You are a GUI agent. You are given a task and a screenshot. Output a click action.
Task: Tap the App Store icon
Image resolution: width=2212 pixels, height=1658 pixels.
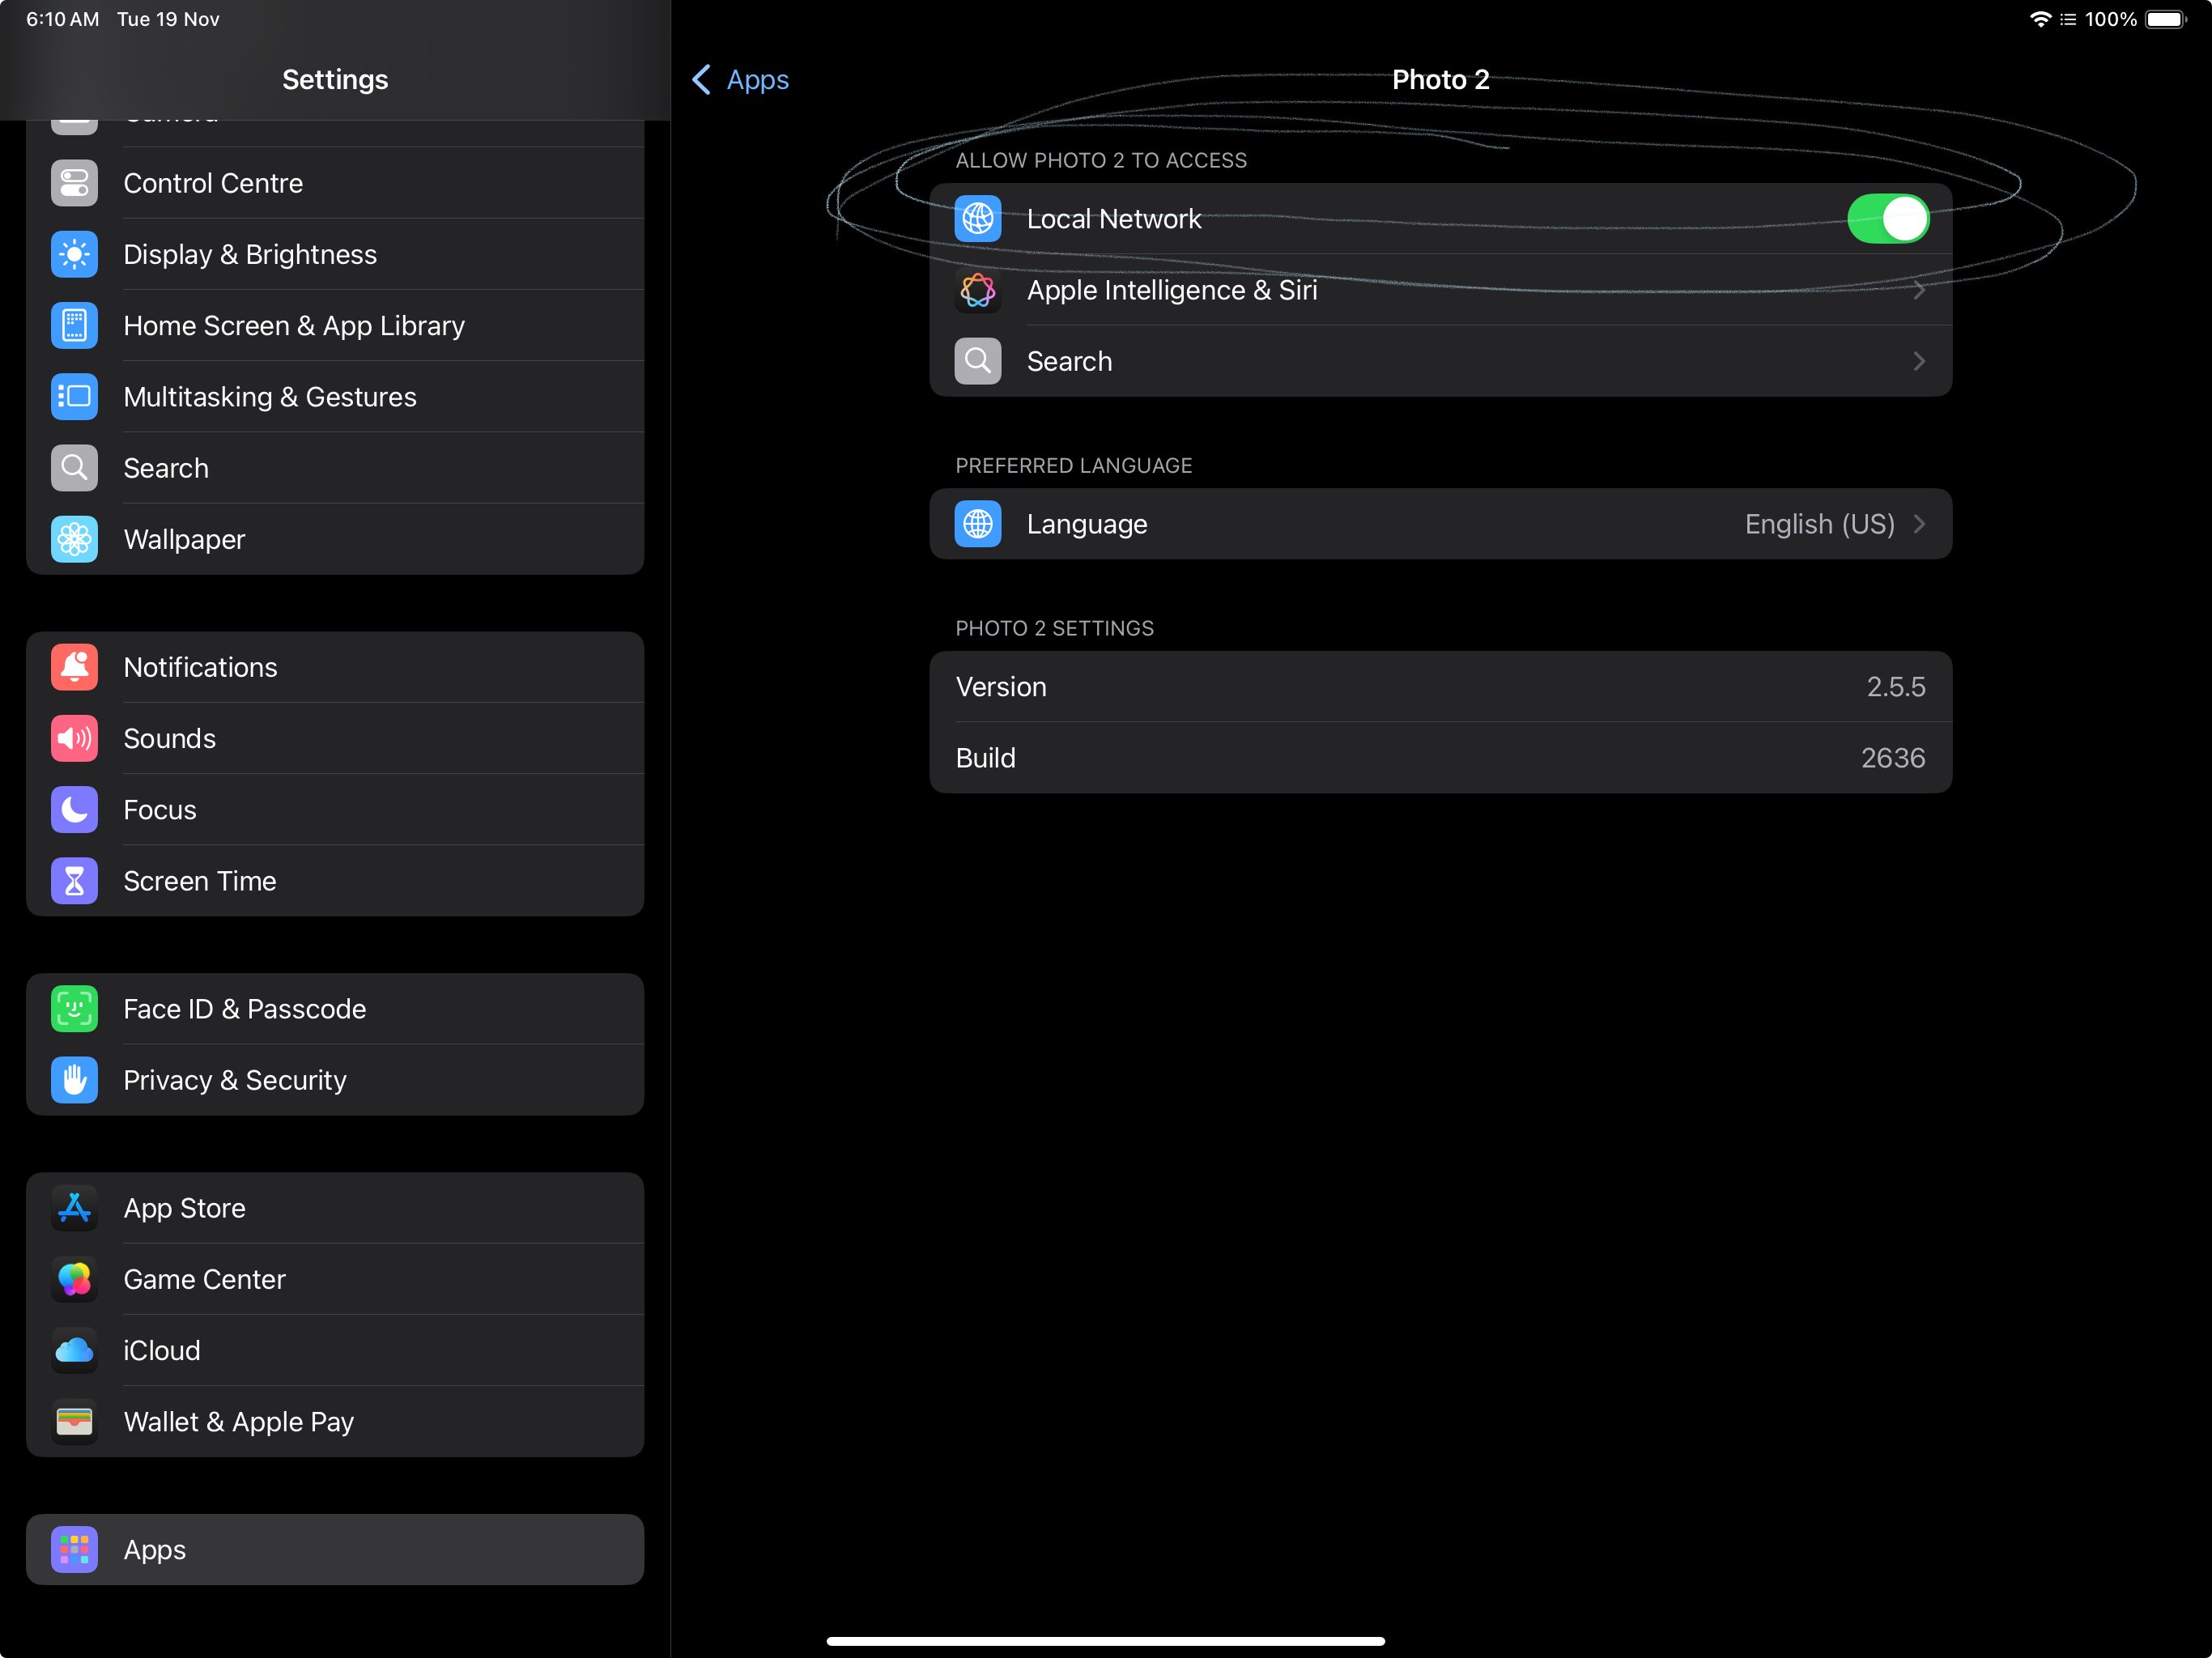(74, 1208)
